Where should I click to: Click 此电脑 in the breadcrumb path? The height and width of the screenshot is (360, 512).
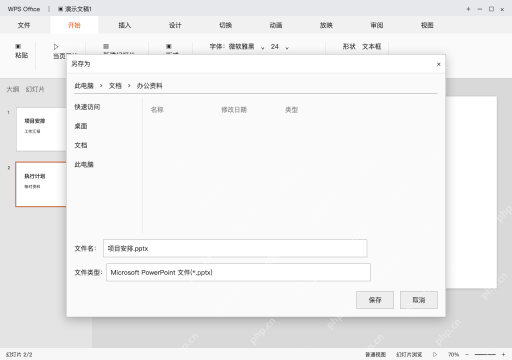pos(84,86)
